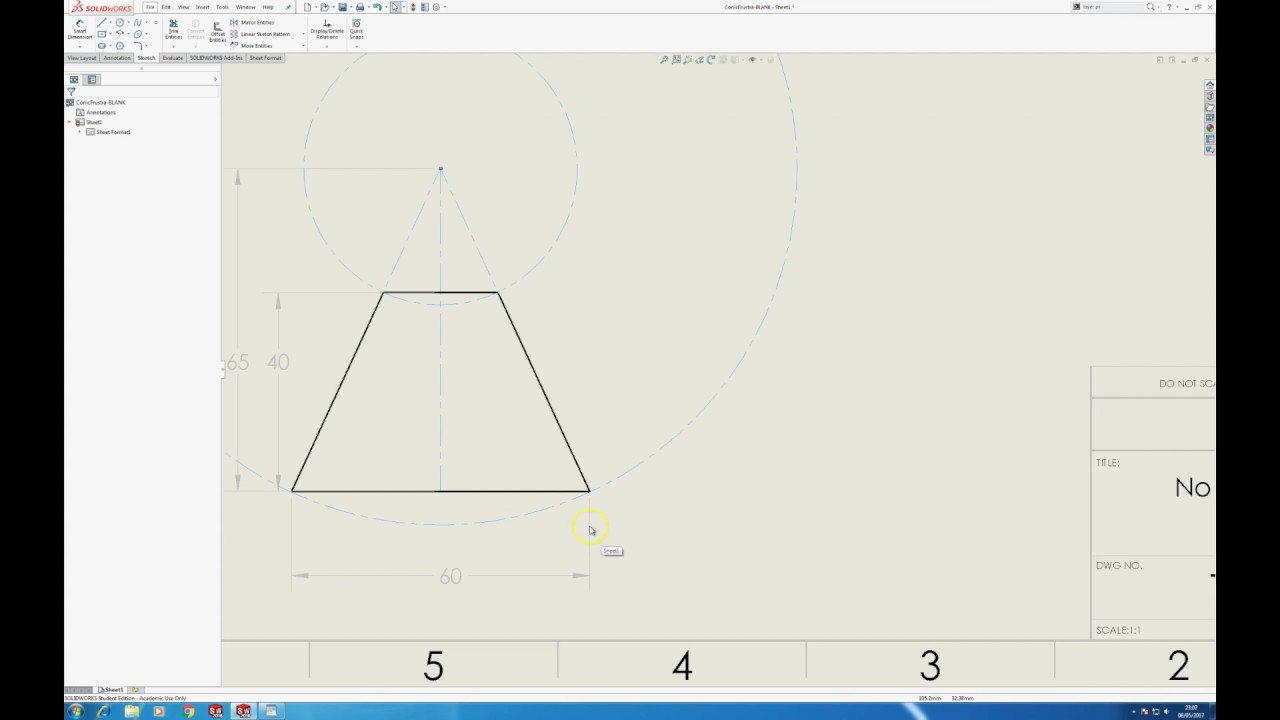Pick the Line sketch tool
This screenshot has height=720, width=1280.
tap(101, 22)
